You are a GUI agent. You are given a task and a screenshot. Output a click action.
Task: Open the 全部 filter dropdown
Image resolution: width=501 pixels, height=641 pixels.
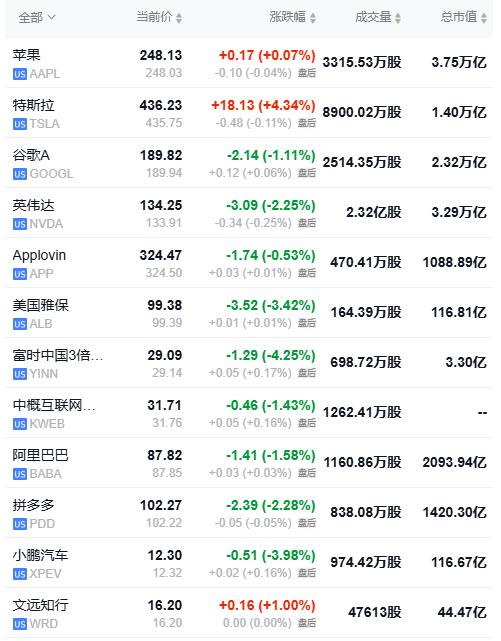(36, 18)
